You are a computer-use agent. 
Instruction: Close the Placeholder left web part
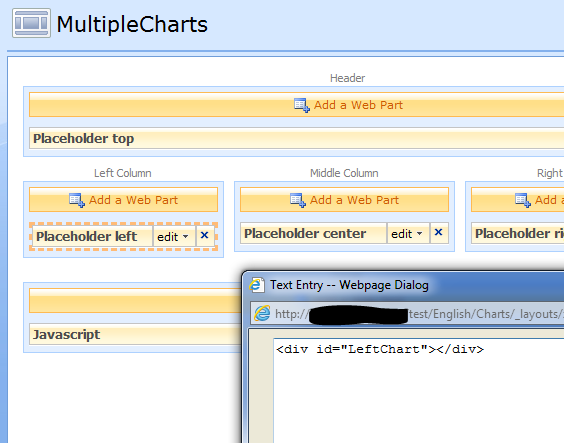click(205, 236)
